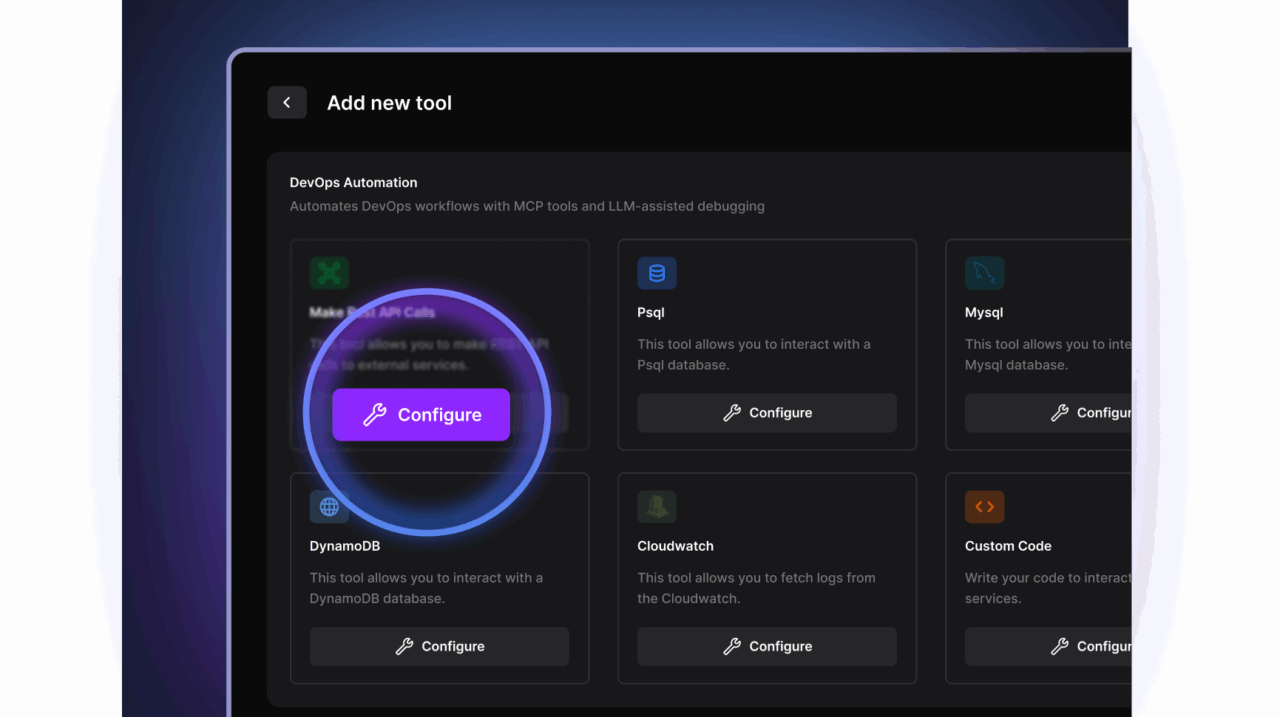This screenshot has width=1280, height=717.
Task: Click the Mysql dolphin icon
Action: (984, 273)
